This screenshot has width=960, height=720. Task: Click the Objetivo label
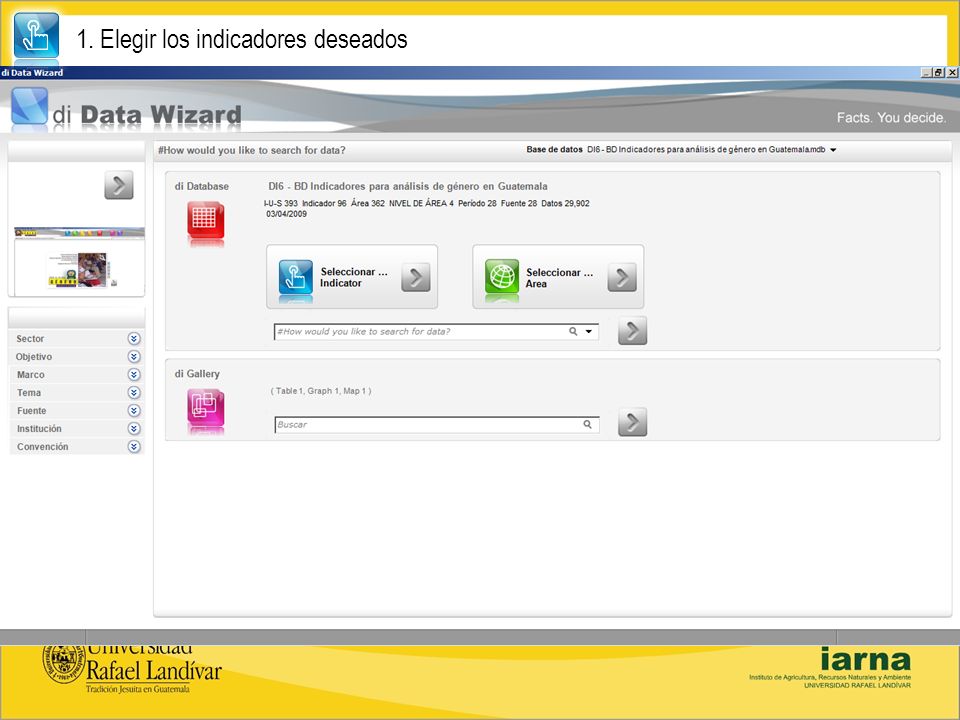coord(34,356)
